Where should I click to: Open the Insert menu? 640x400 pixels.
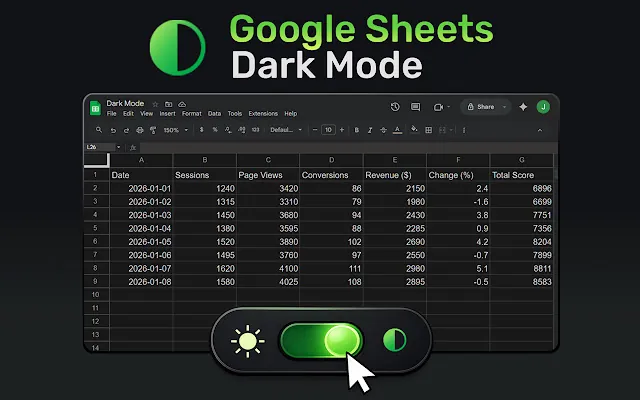coord(167,114)
